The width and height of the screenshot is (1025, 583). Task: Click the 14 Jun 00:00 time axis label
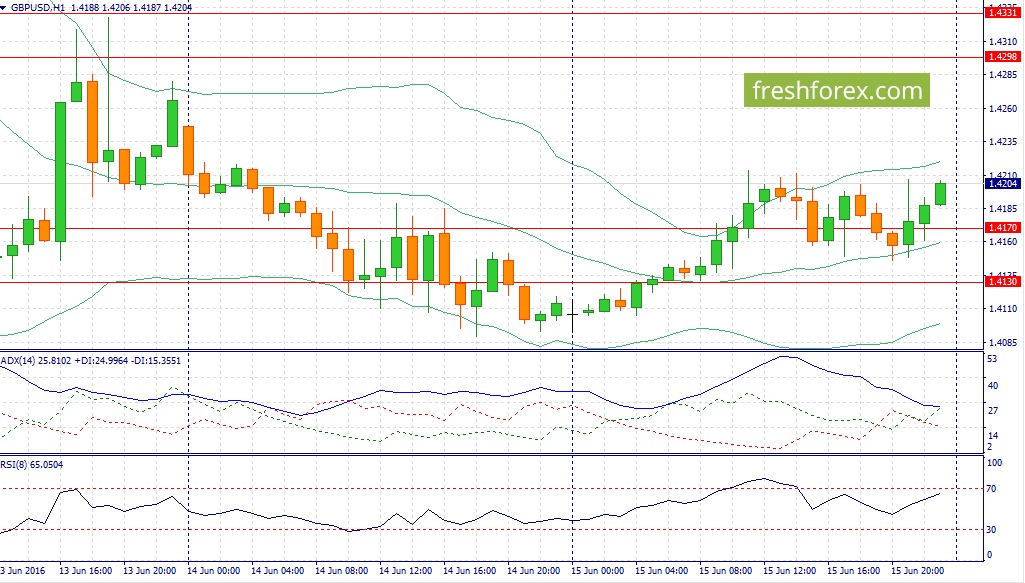213,571
